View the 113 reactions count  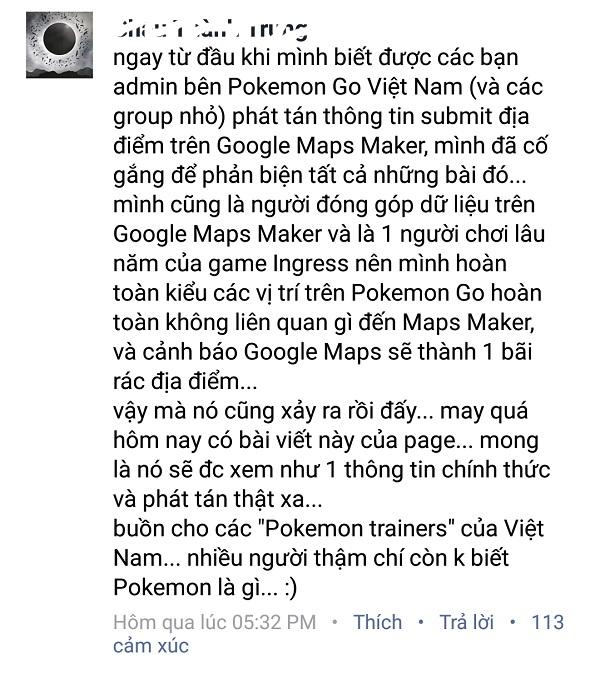pyautogui.click(x=547, y=622)
